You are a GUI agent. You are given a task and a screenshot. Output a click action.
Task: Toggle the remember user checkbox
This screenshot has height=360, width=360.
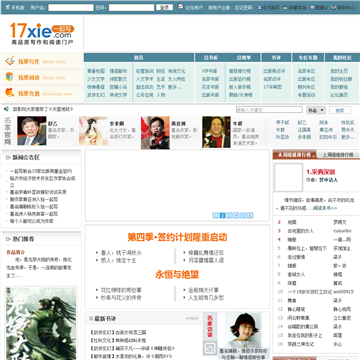tap(181, 6)
